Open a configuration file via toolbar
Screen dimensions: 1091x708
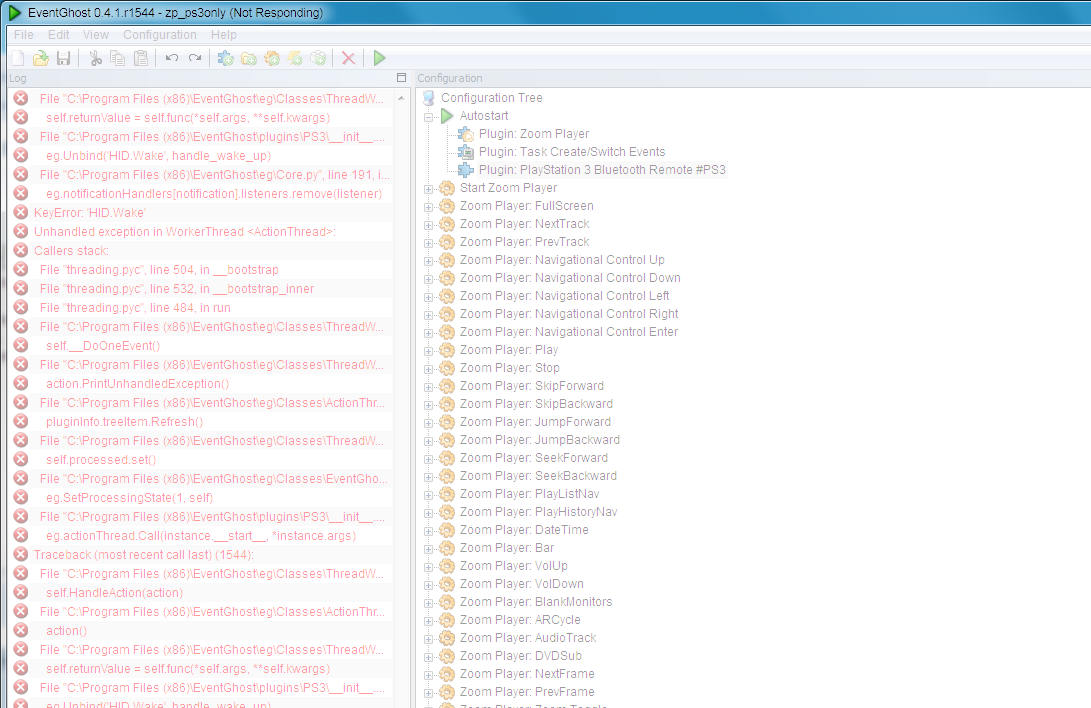pyautogui.click(x=41, y=58)
